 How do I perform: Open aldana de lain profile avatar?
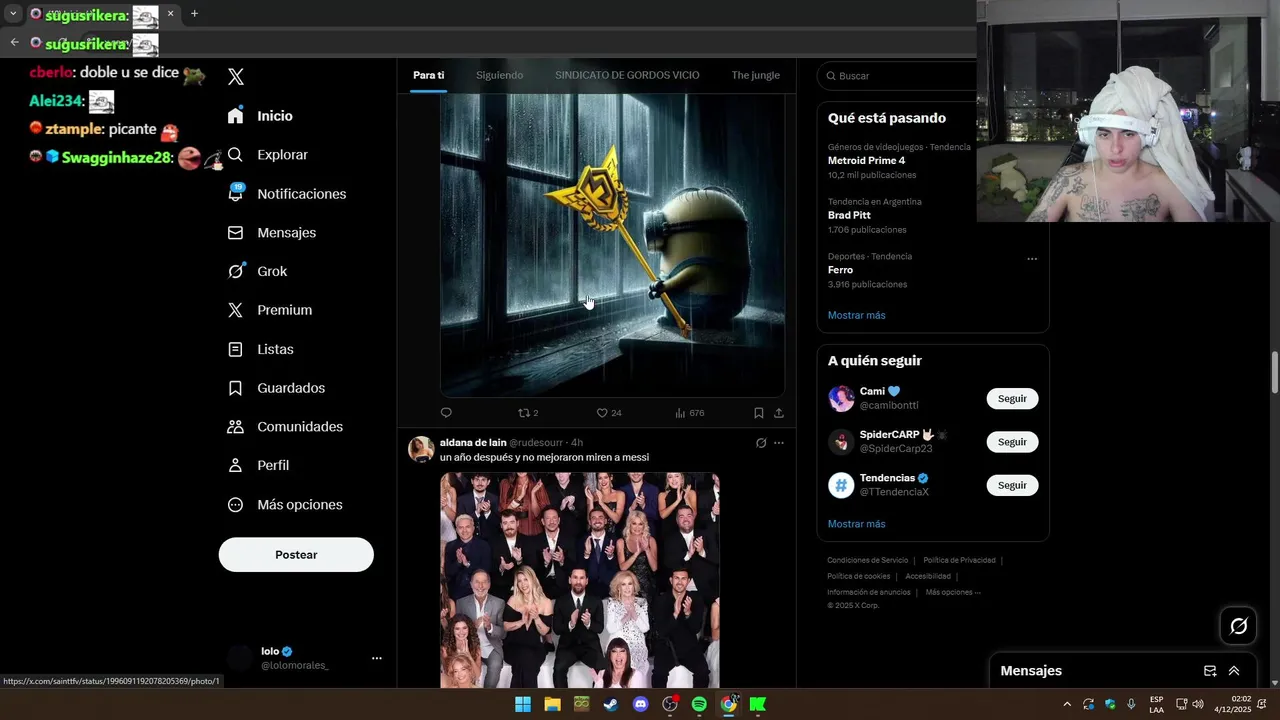(x=421, y=449)
